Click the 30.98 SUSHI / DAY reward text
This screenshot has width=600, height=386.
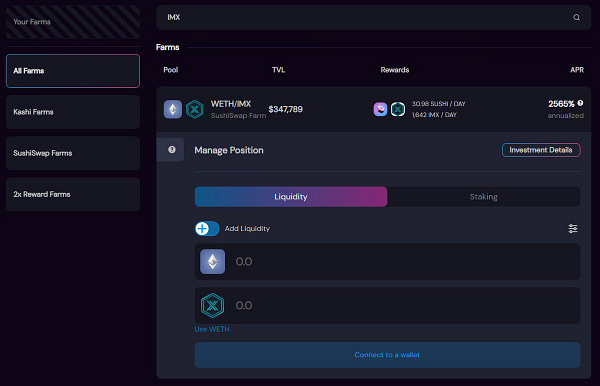[439, 104]
